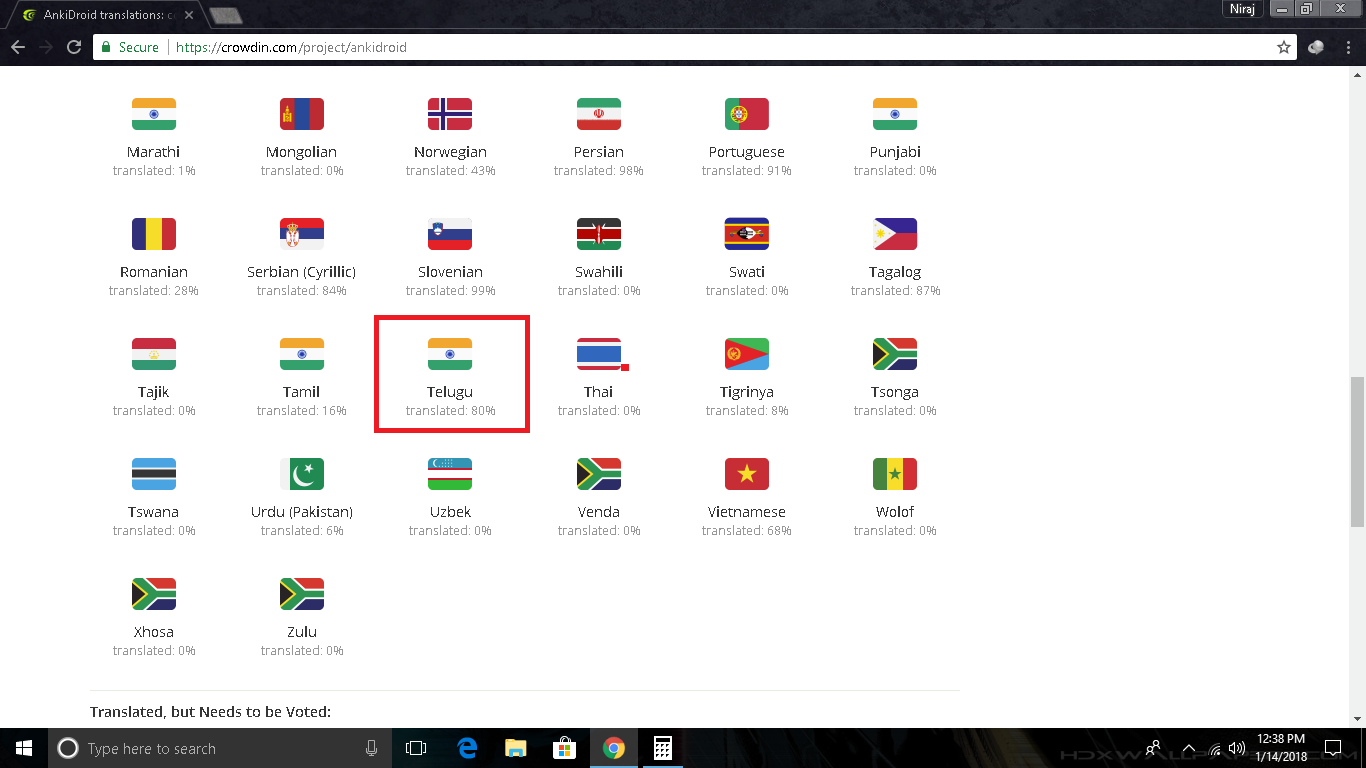Click the page's vertical scrollbar thumb

point(1357,451)
